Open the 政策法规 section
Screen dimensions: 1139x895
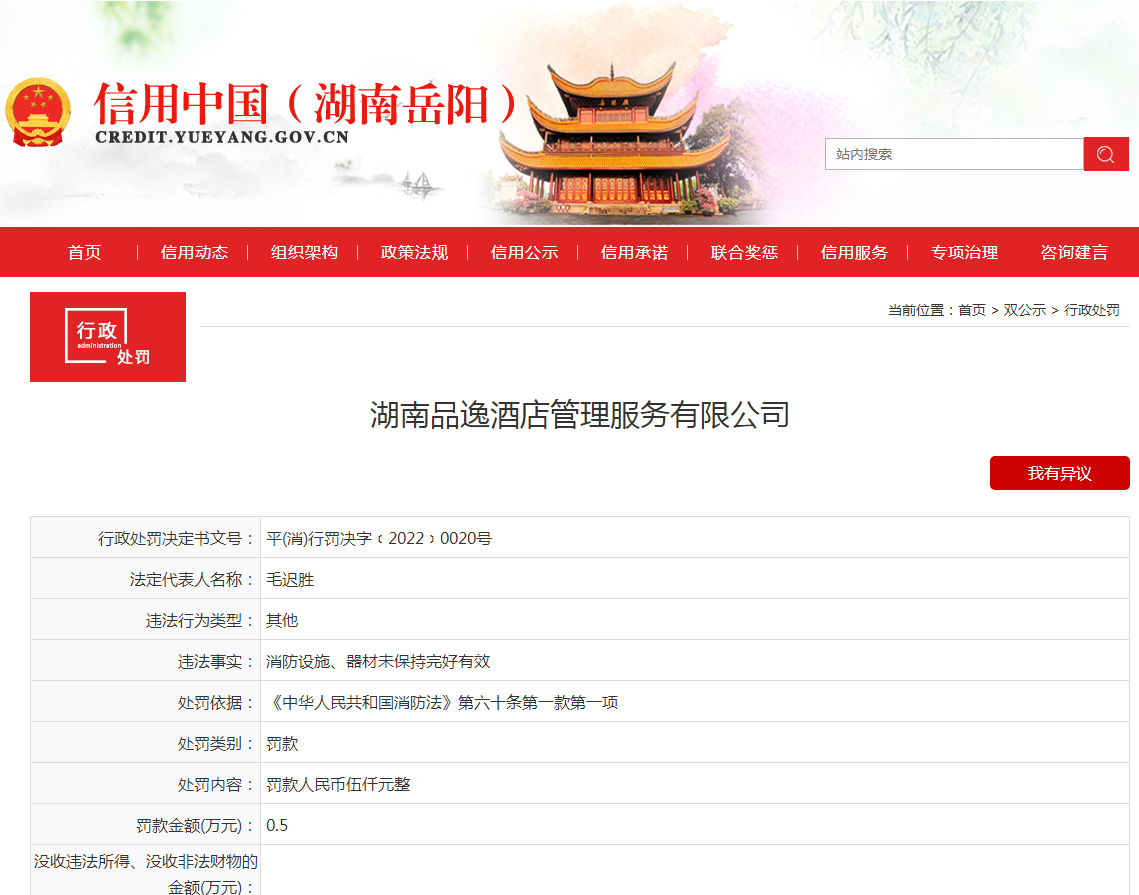tap(414, 253)
